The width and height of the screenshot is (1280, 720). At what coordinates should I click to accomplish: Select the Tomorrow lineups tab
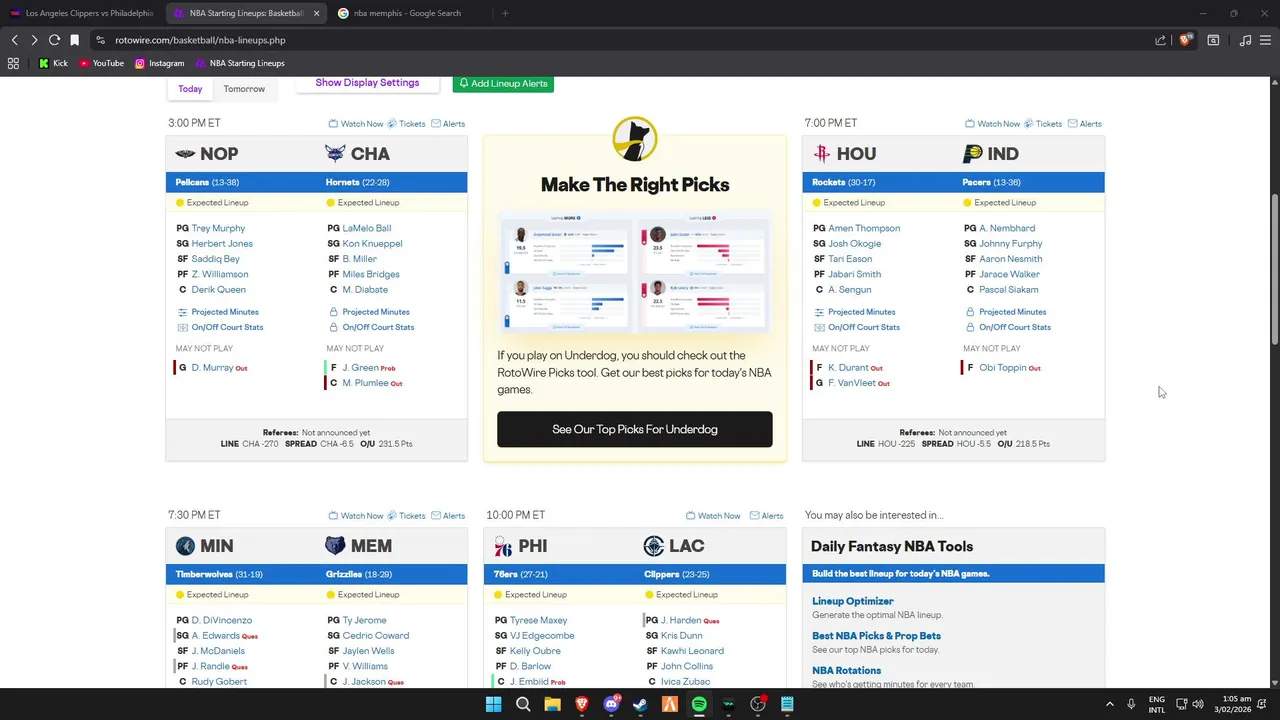click(x=244, y=89)
